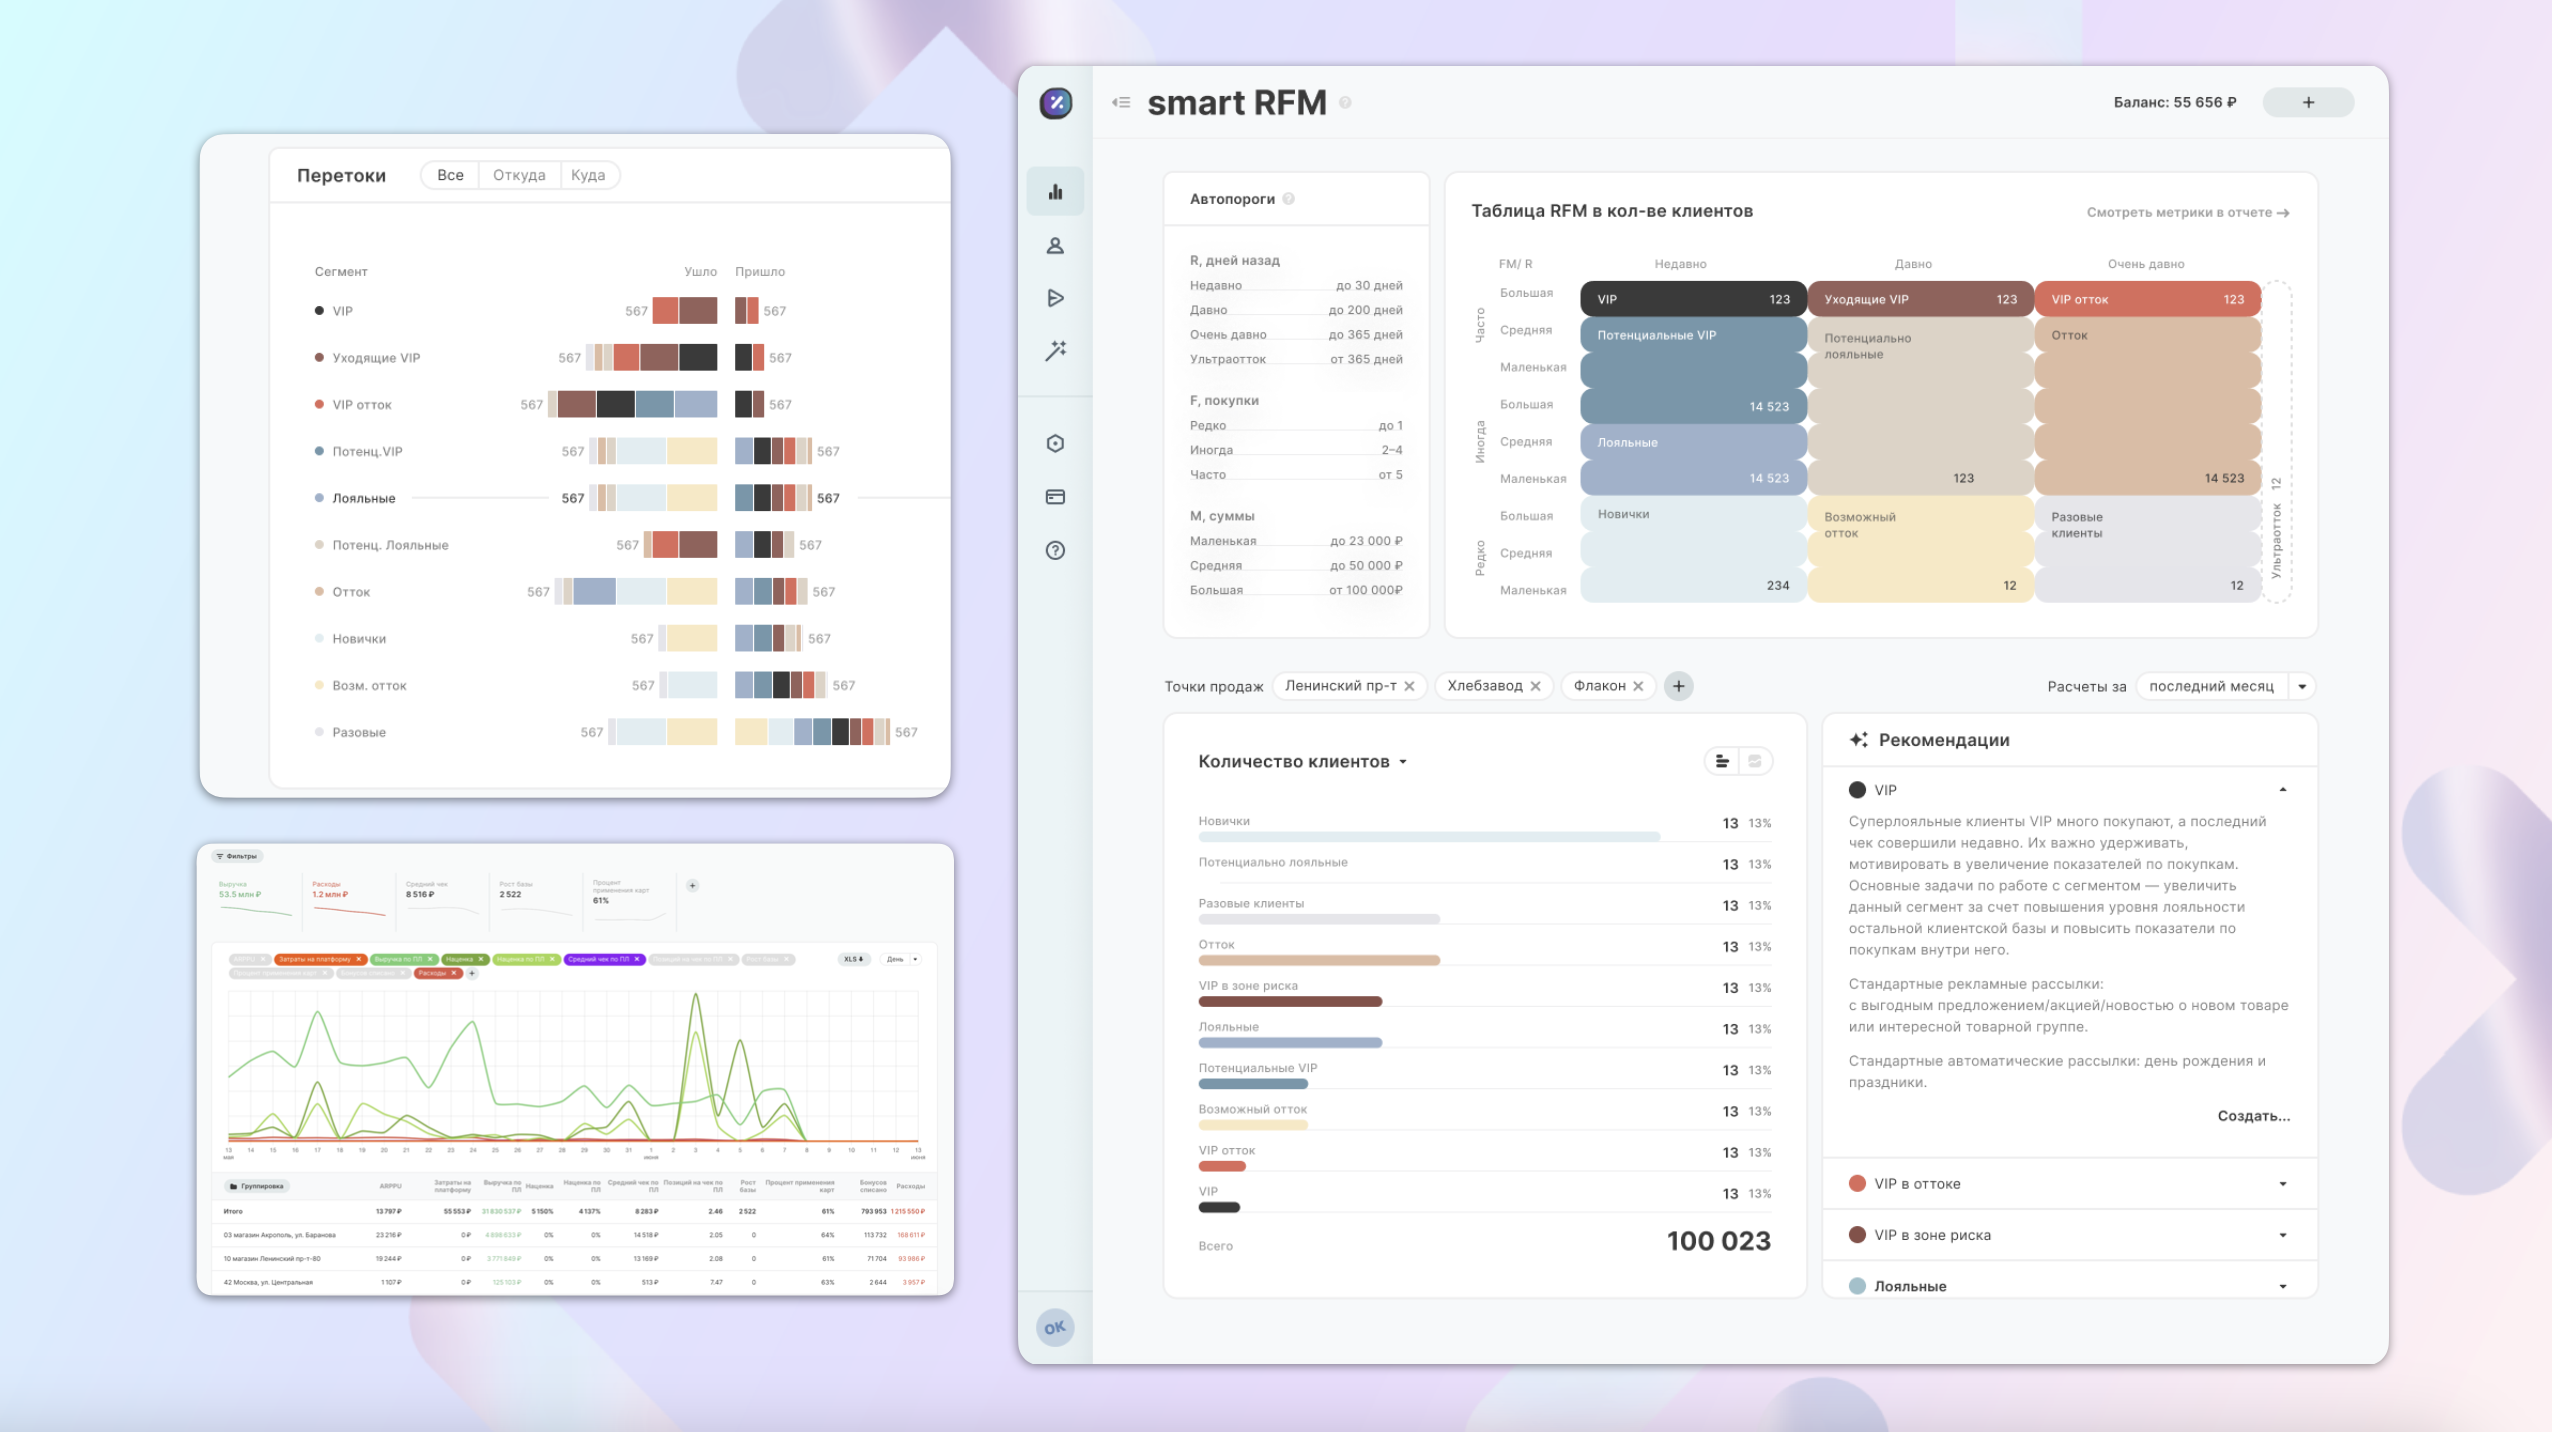Collapse sidebar with the menu toggle icon
The image size is (2552, 1432).
[x=1121, y=102]
